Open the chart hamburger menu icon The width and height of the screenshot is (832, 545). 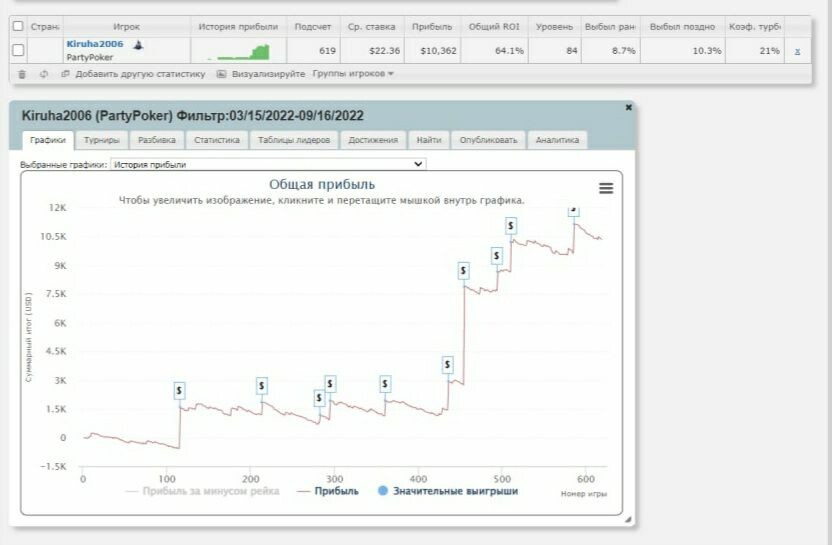tap(606, 188)
